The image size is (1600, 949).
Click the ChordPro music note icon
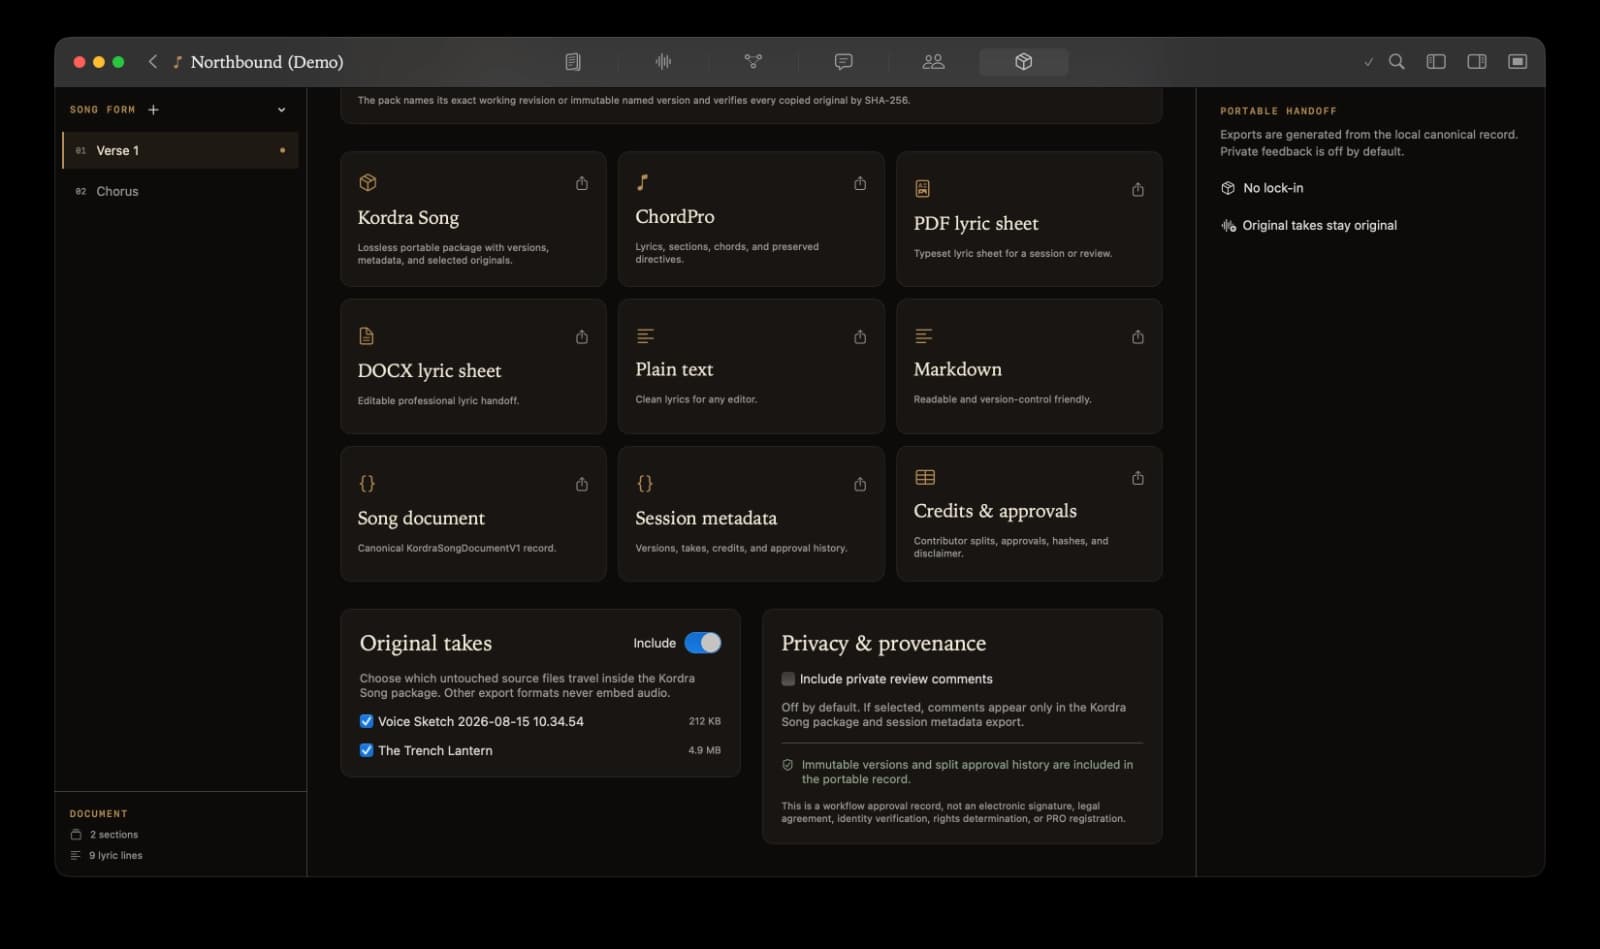click(643, 182)
